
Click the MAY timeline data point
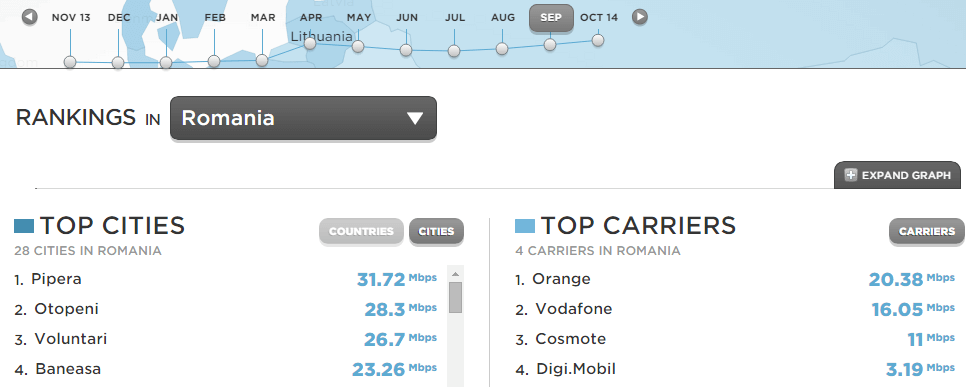358,46
